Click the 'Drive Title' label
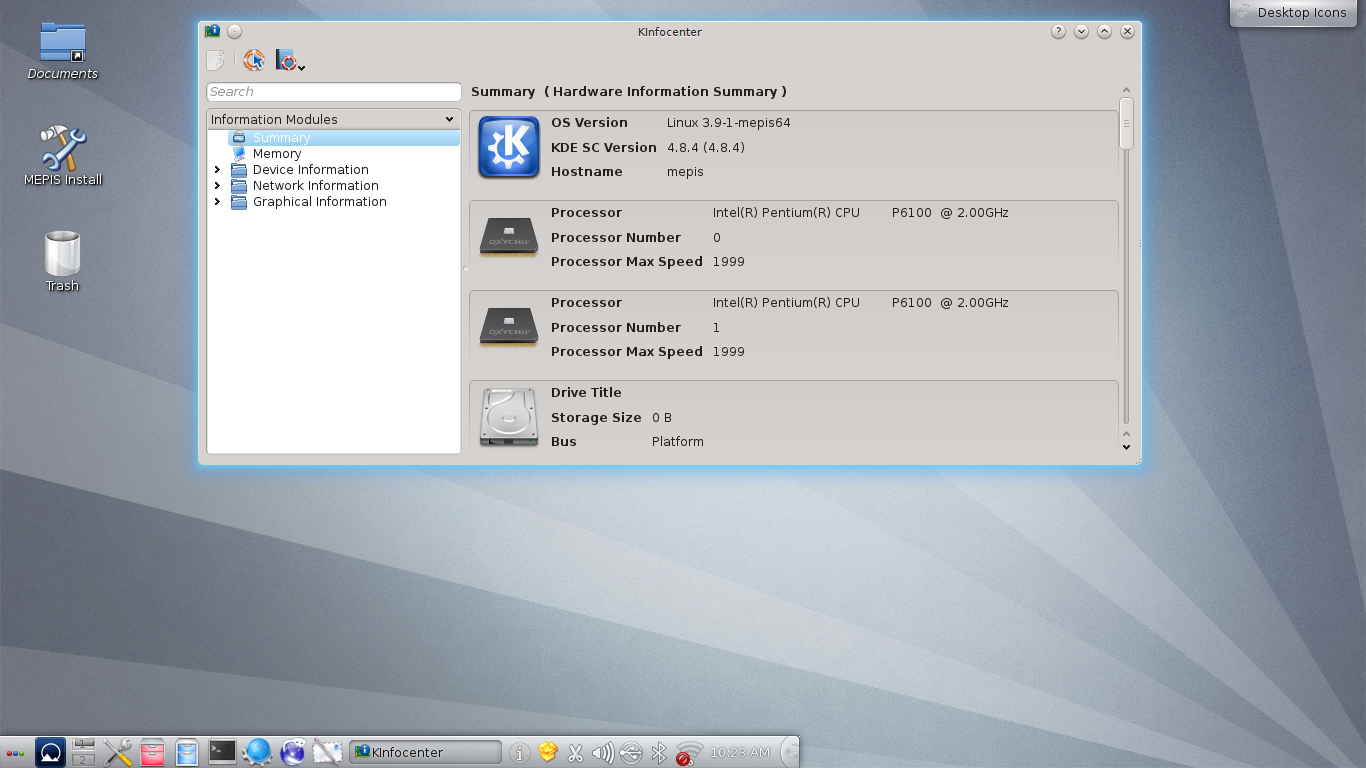 (x=586, y=393)
